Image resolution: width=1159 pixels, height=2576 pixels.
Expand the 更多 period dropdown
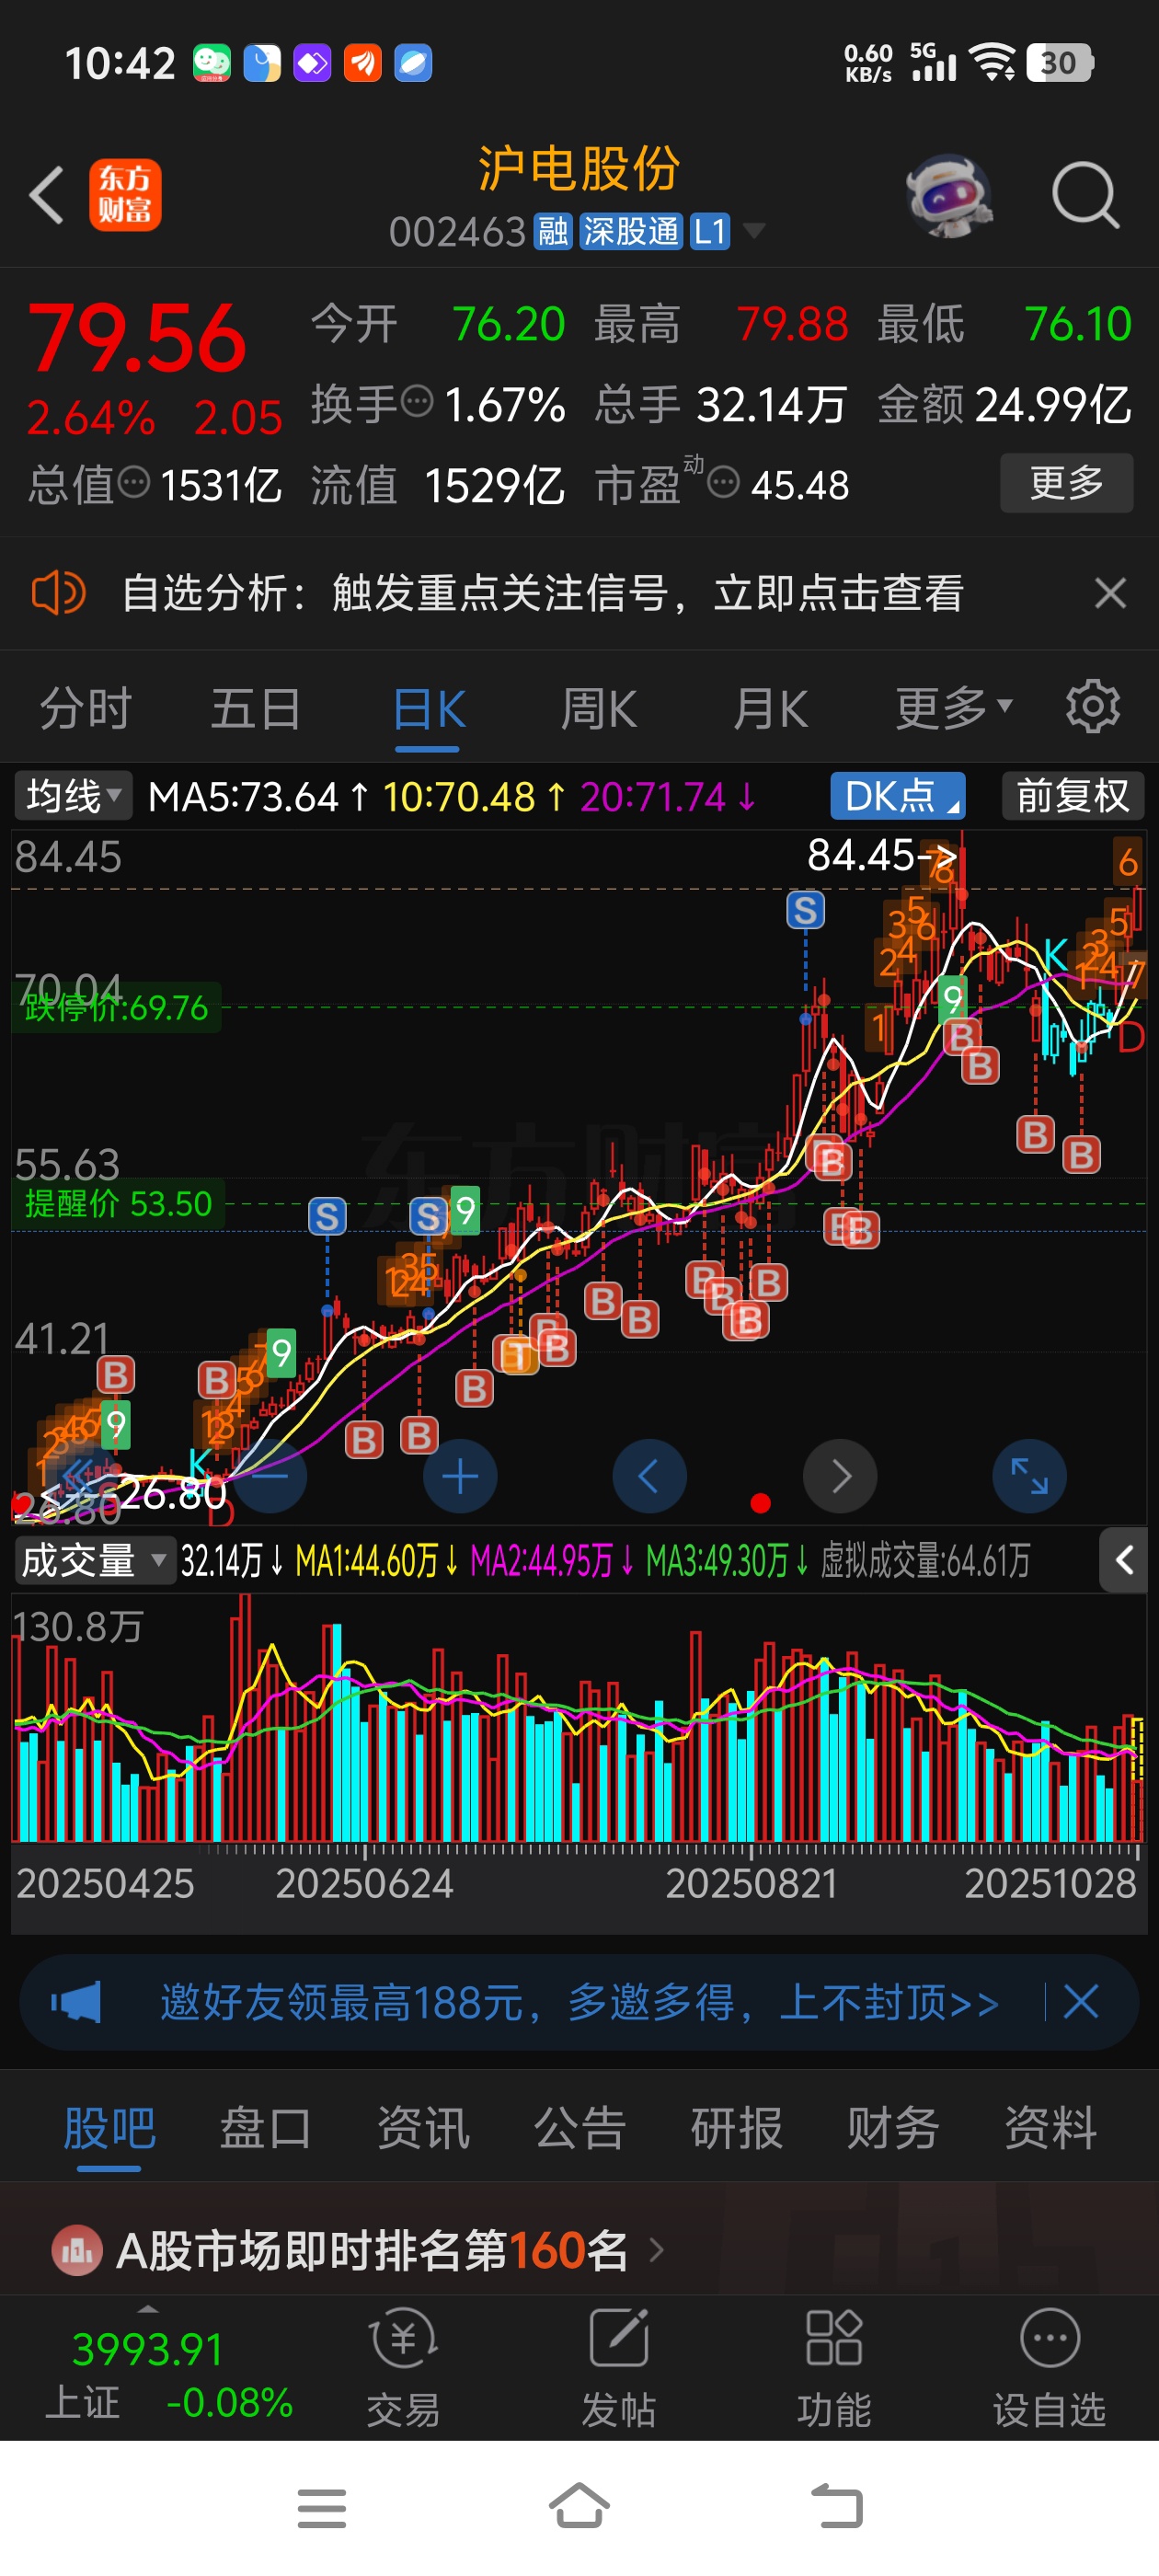[954, 709]
